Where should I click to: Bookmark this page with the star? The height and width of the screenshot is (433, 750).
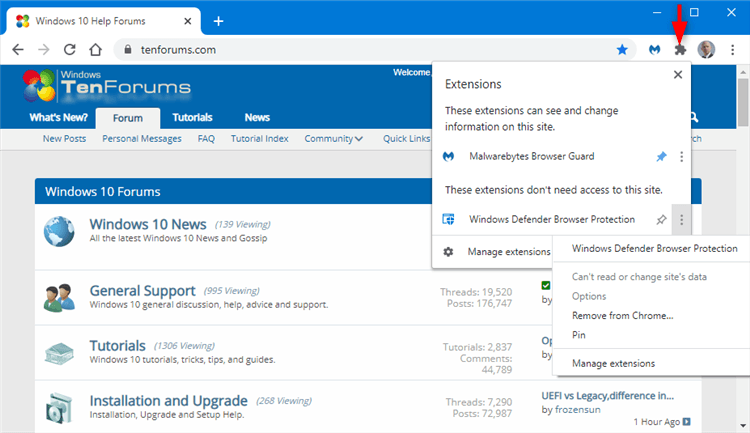[x=622, y=49]
